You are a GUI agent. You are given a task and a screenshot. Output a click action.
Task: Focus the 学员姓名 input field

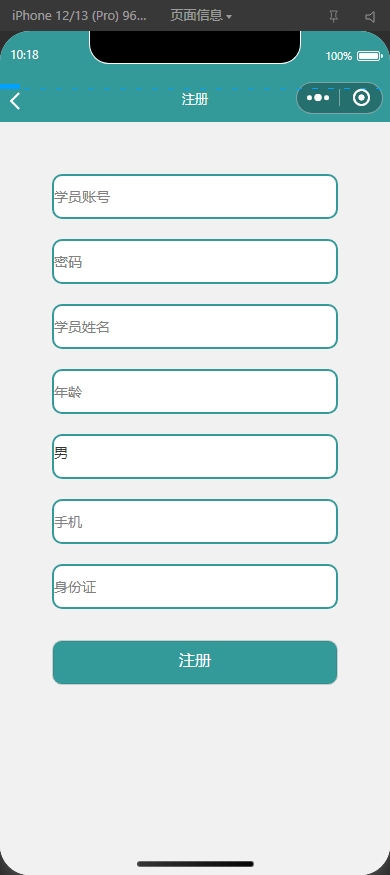pyautogui.click(x=195, y=326)
